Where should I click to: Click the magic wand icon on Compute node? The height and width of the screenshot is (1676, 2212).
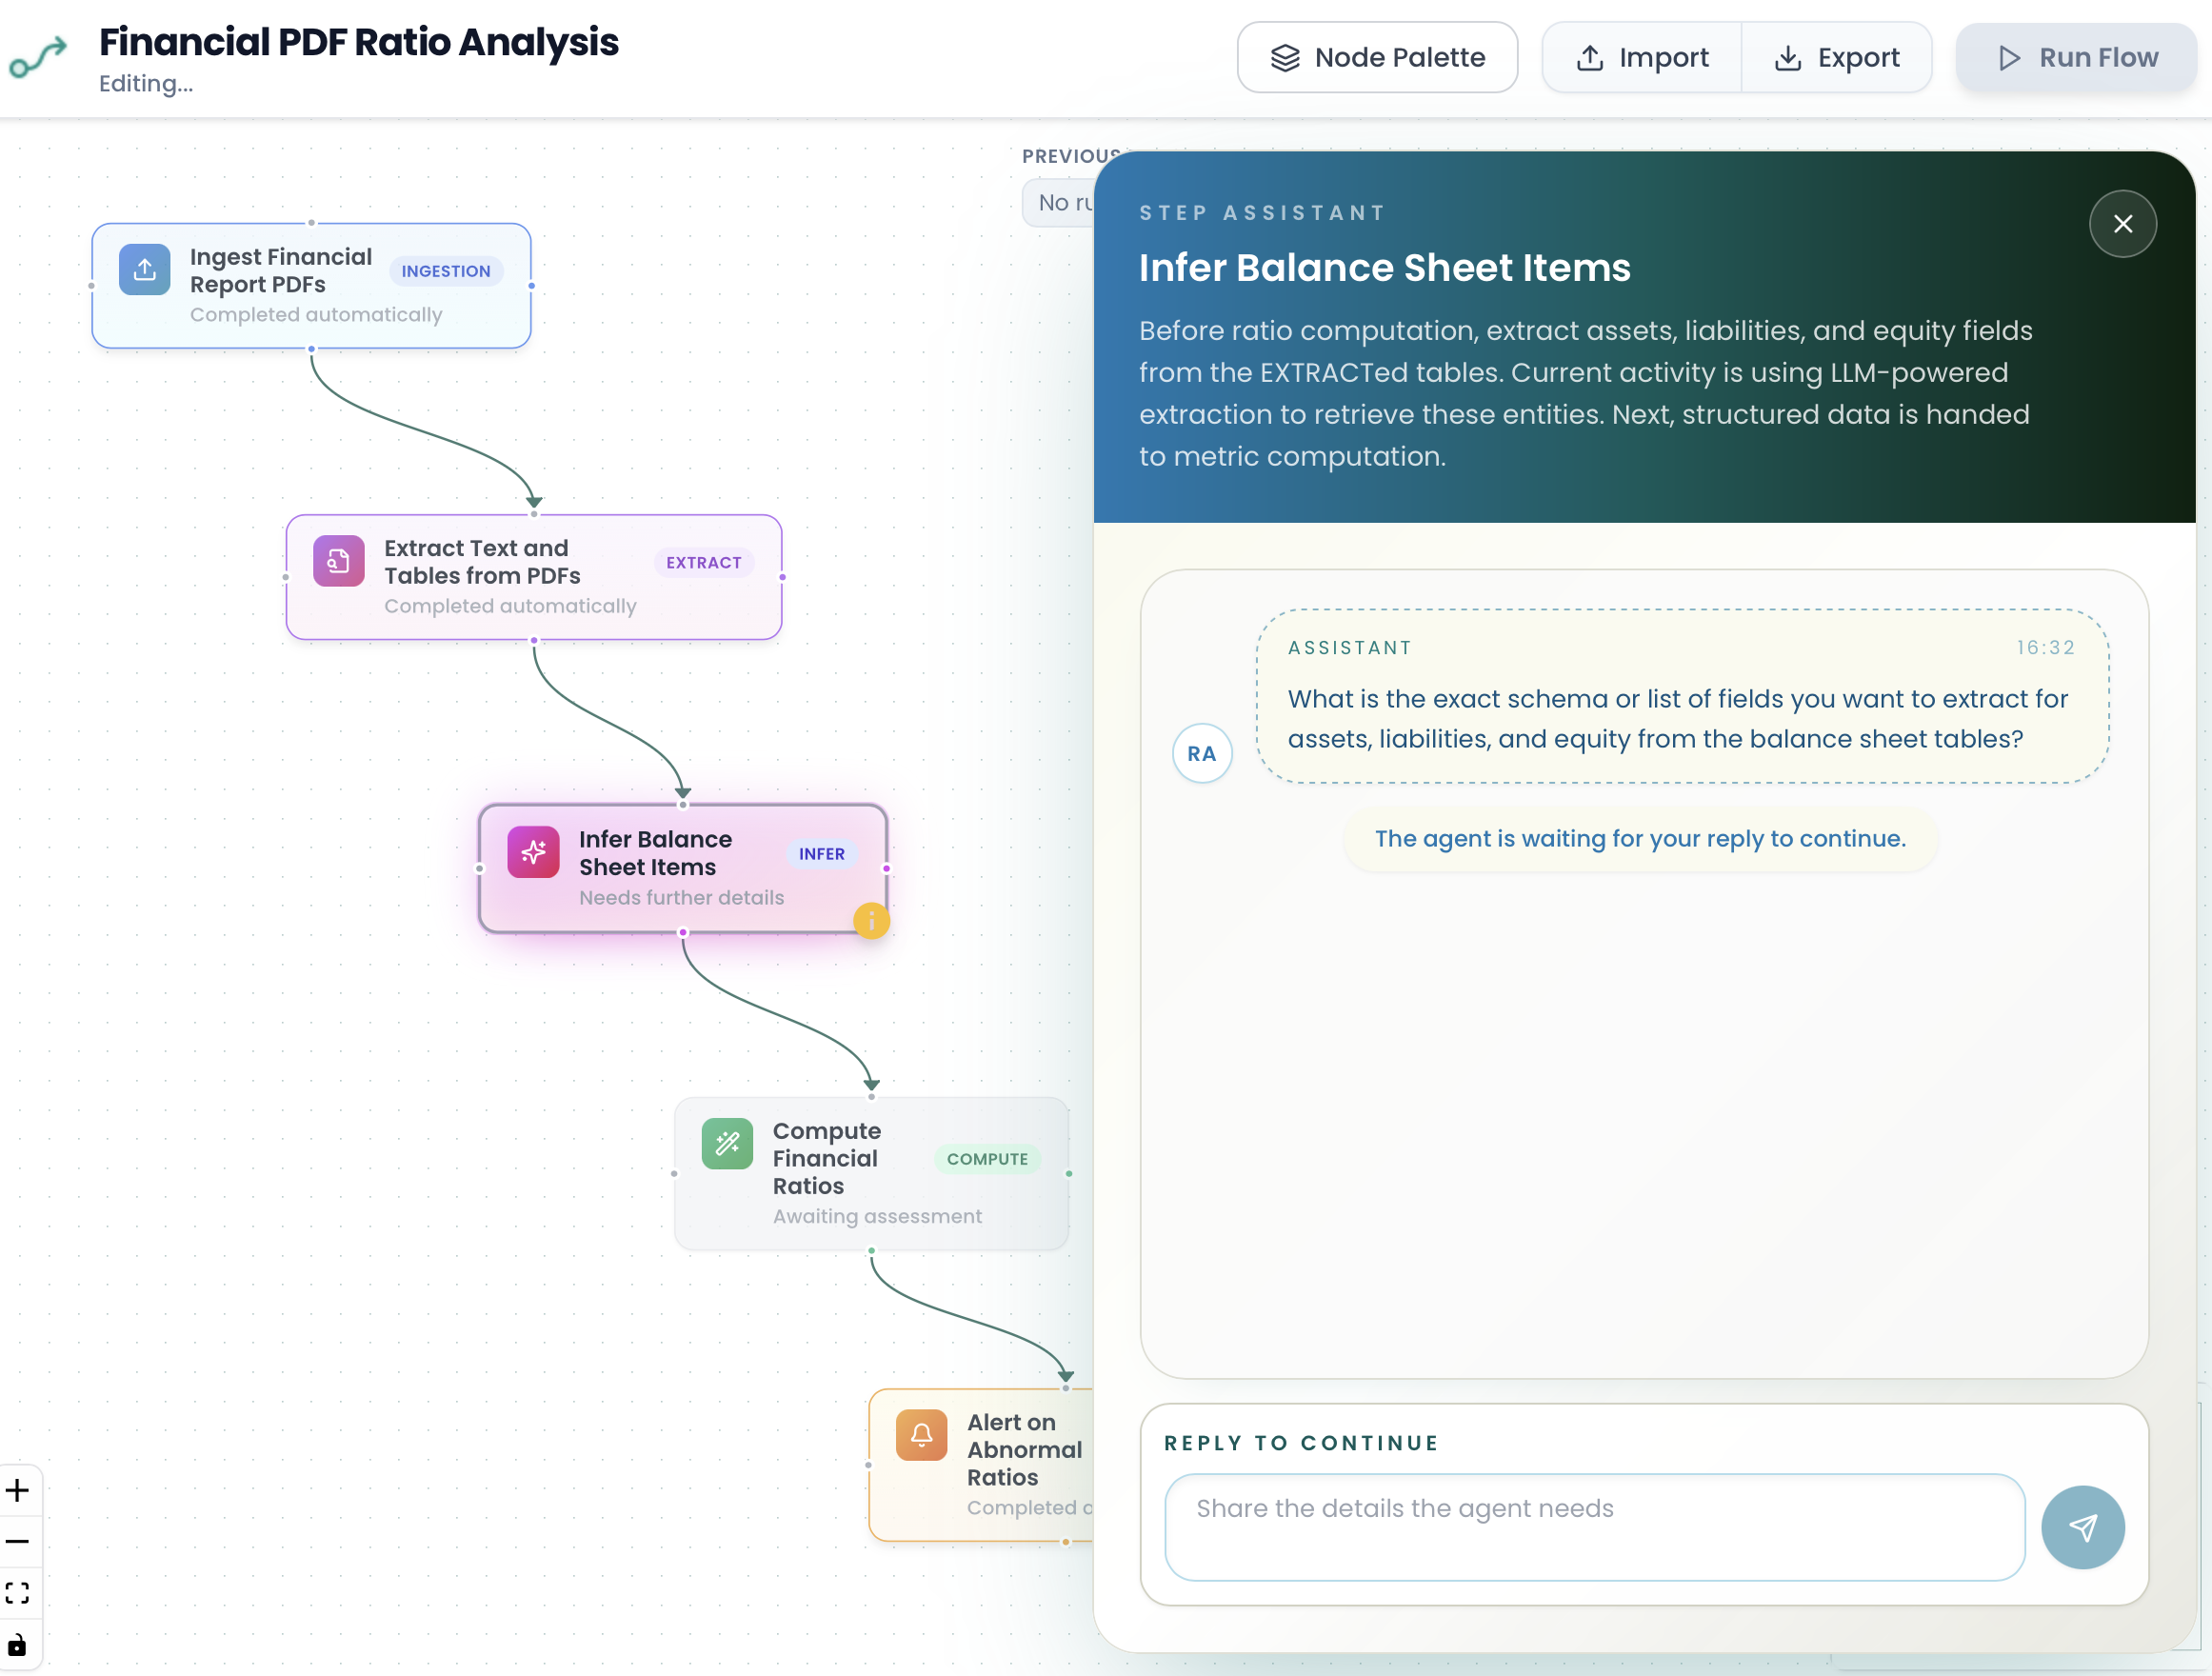tap(727, 1143)
